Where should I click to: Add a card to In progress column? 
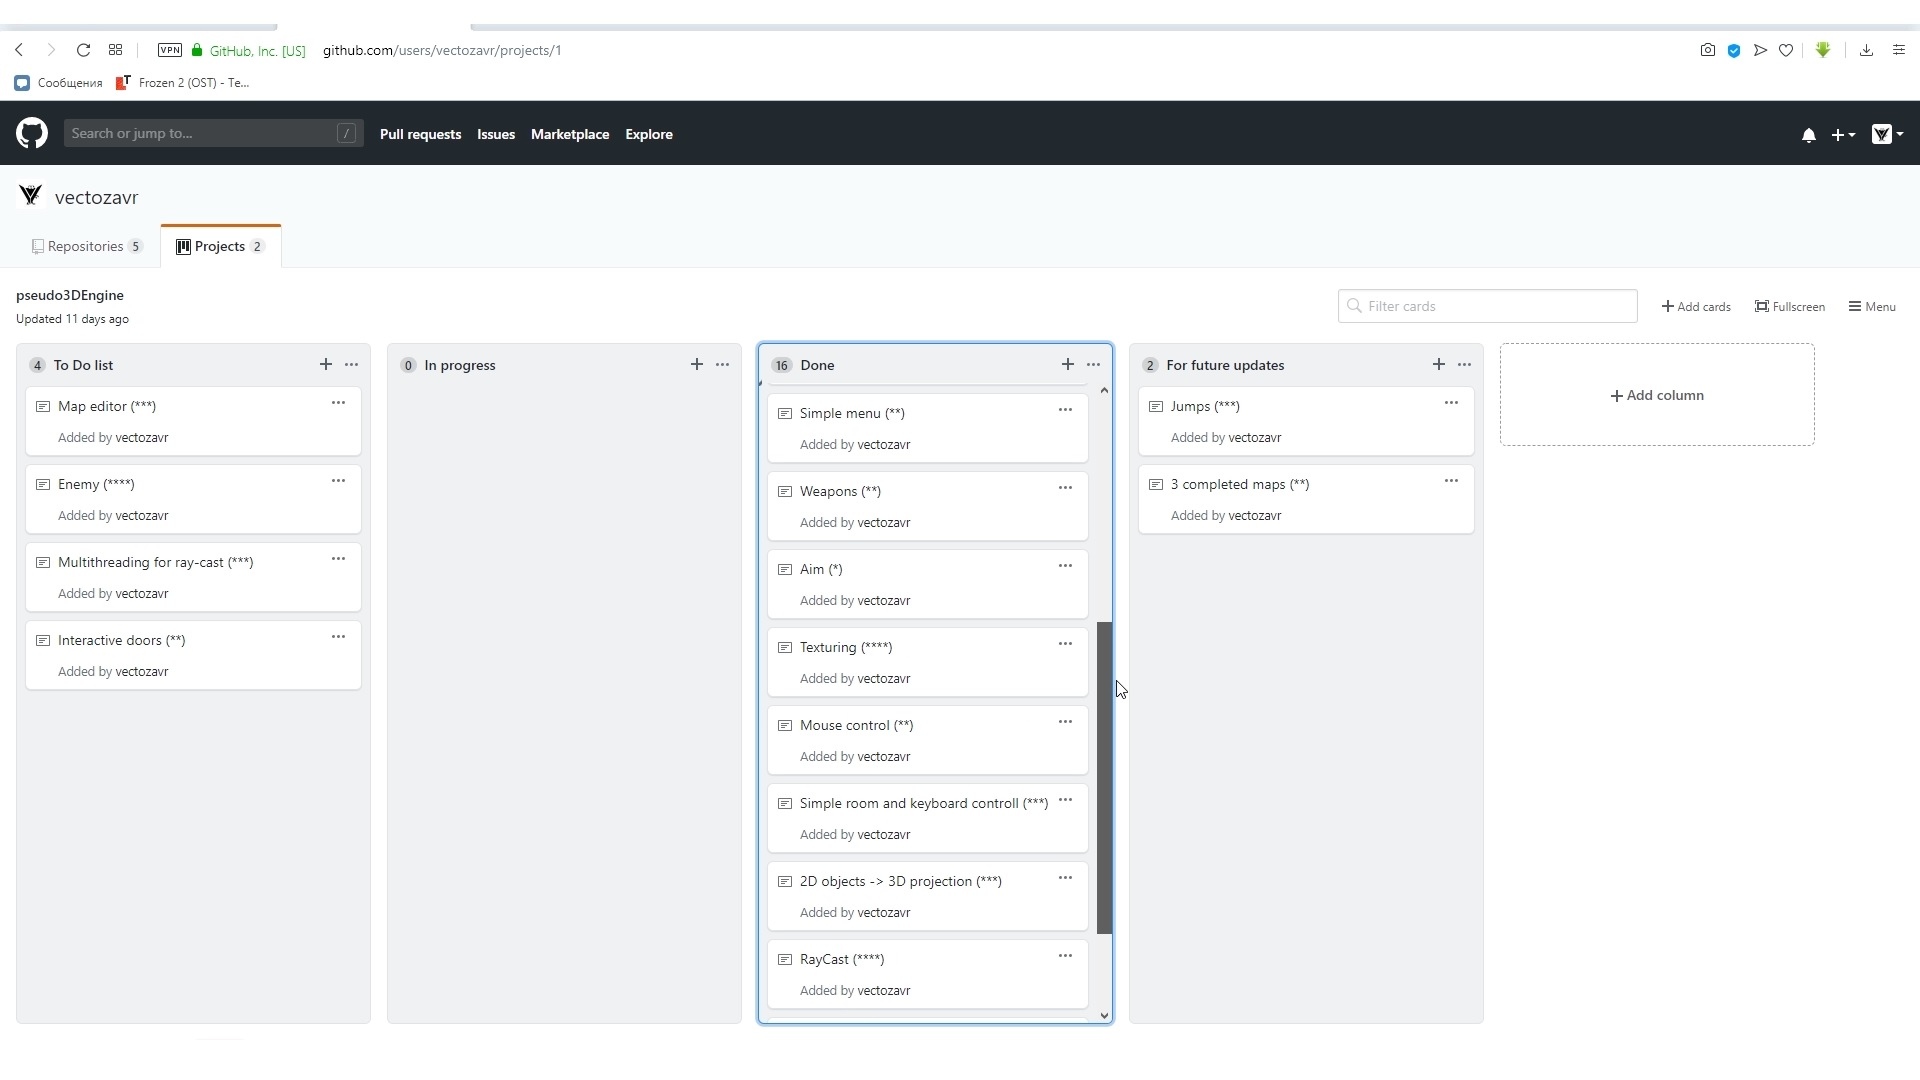[x=697, y=364]
